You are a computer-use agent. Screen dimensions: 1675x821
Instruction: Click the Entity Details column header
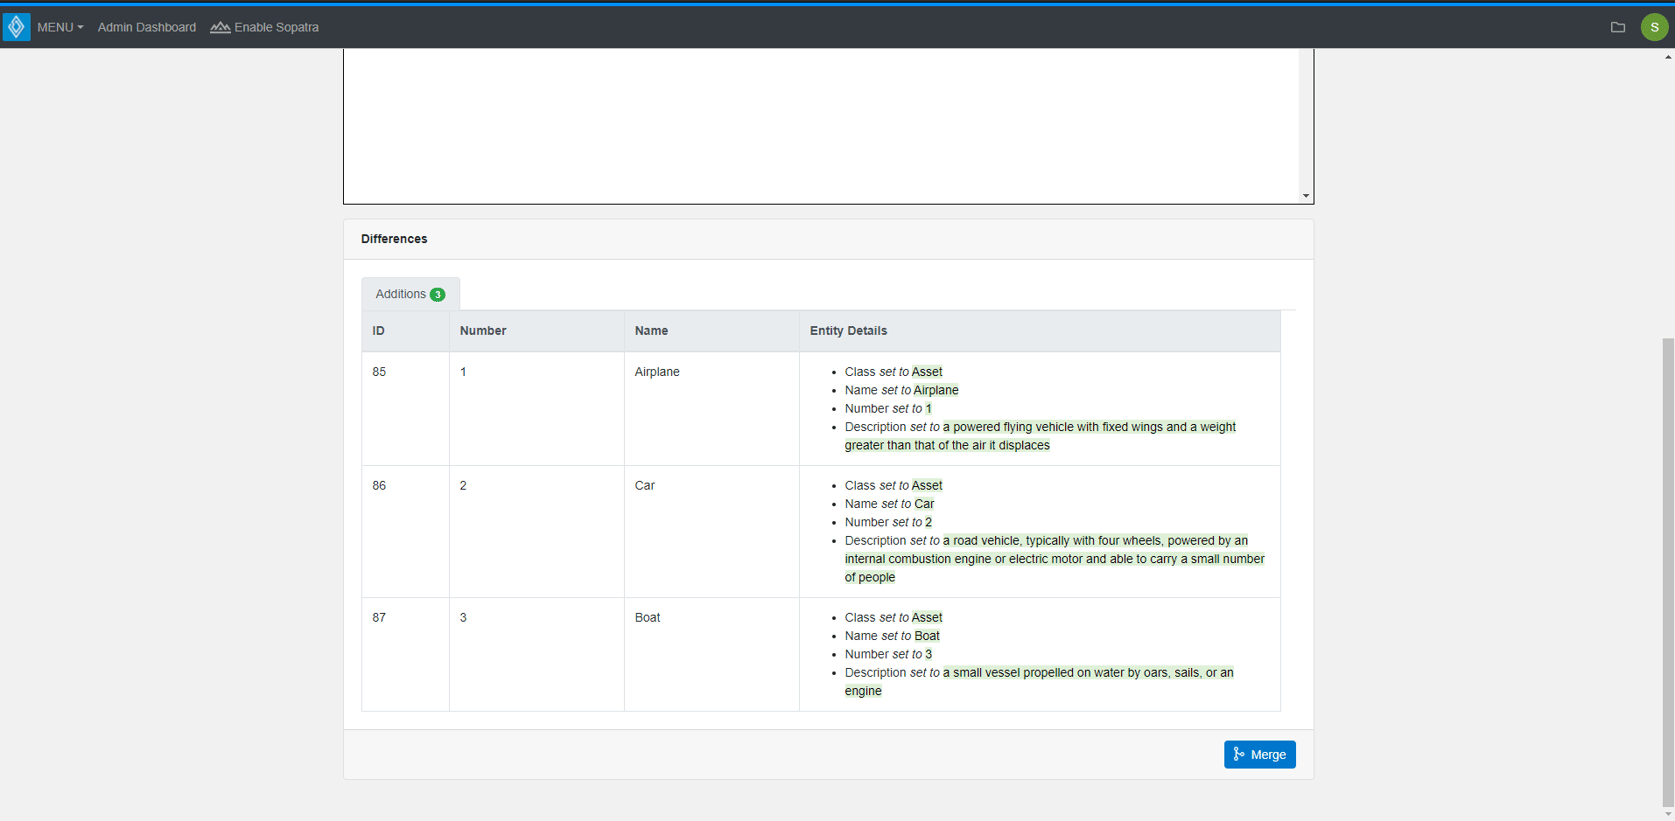(x=1040, y=331)
